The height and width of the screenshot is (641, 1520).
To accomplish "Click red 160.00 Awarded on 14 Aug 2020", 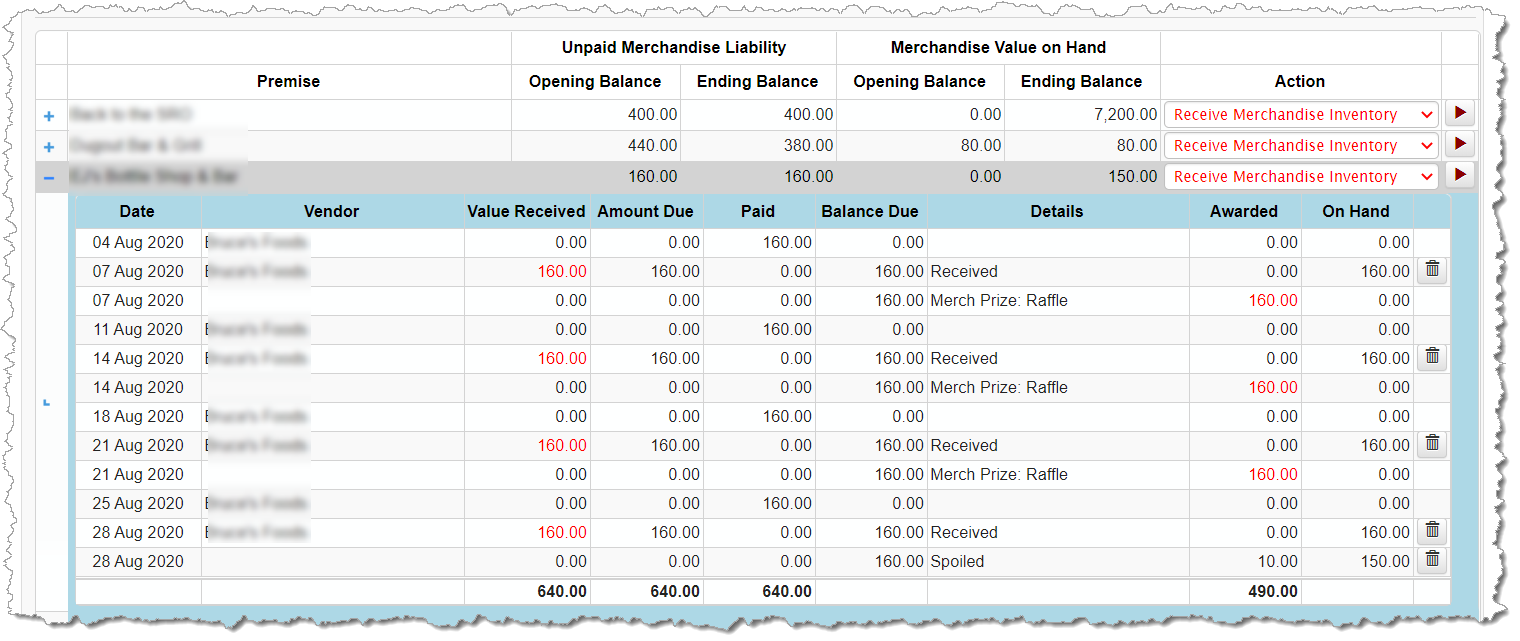I will pos(1272,388).
